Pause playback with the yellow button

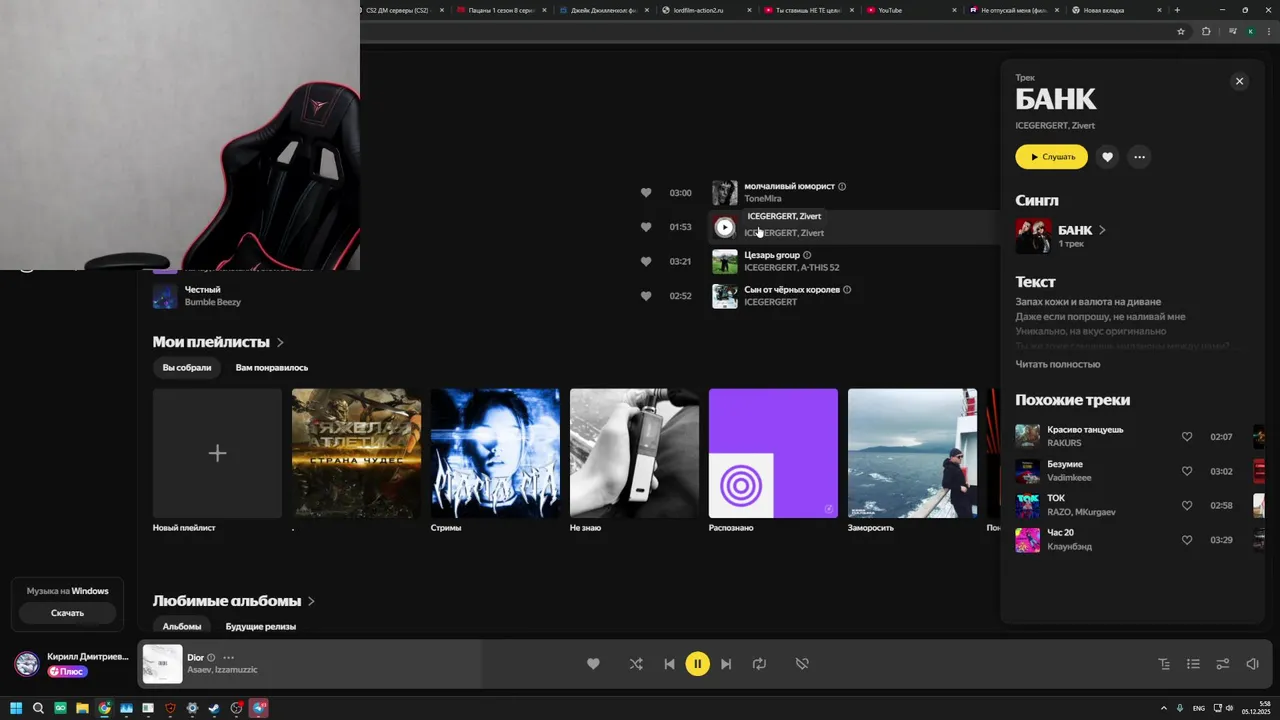tap(697, 664)
